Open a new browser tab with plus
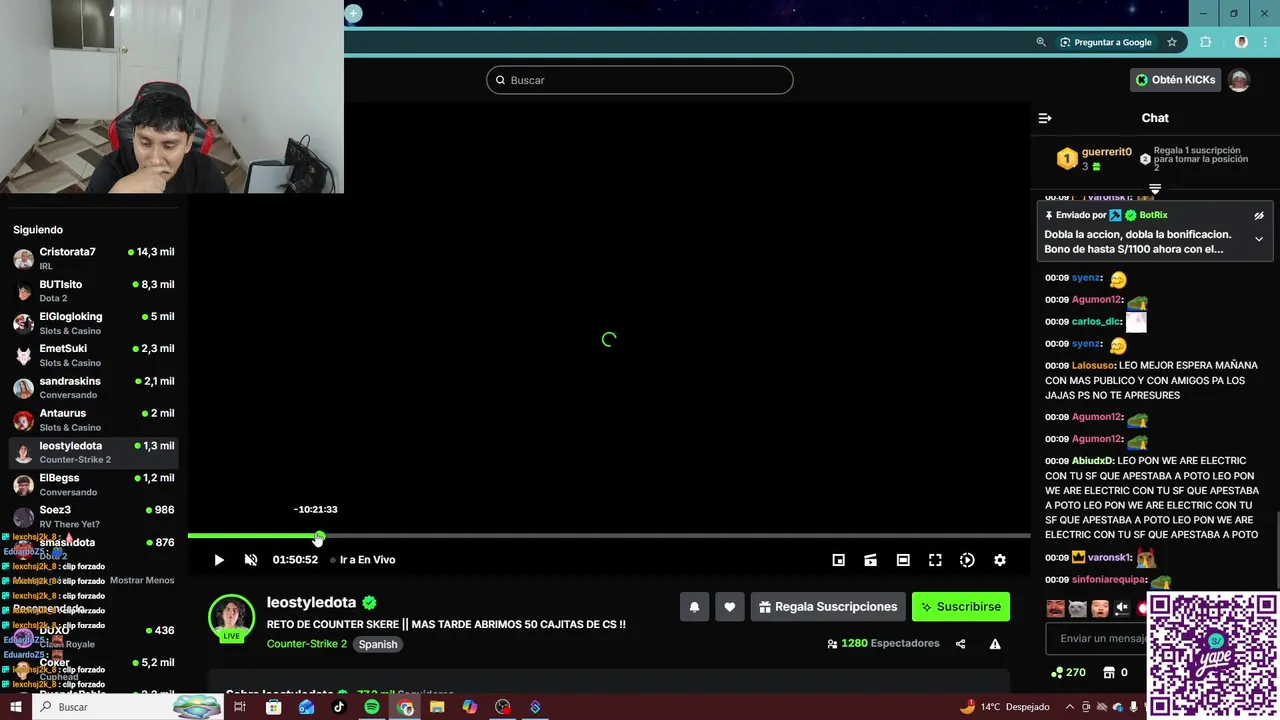 353,13
